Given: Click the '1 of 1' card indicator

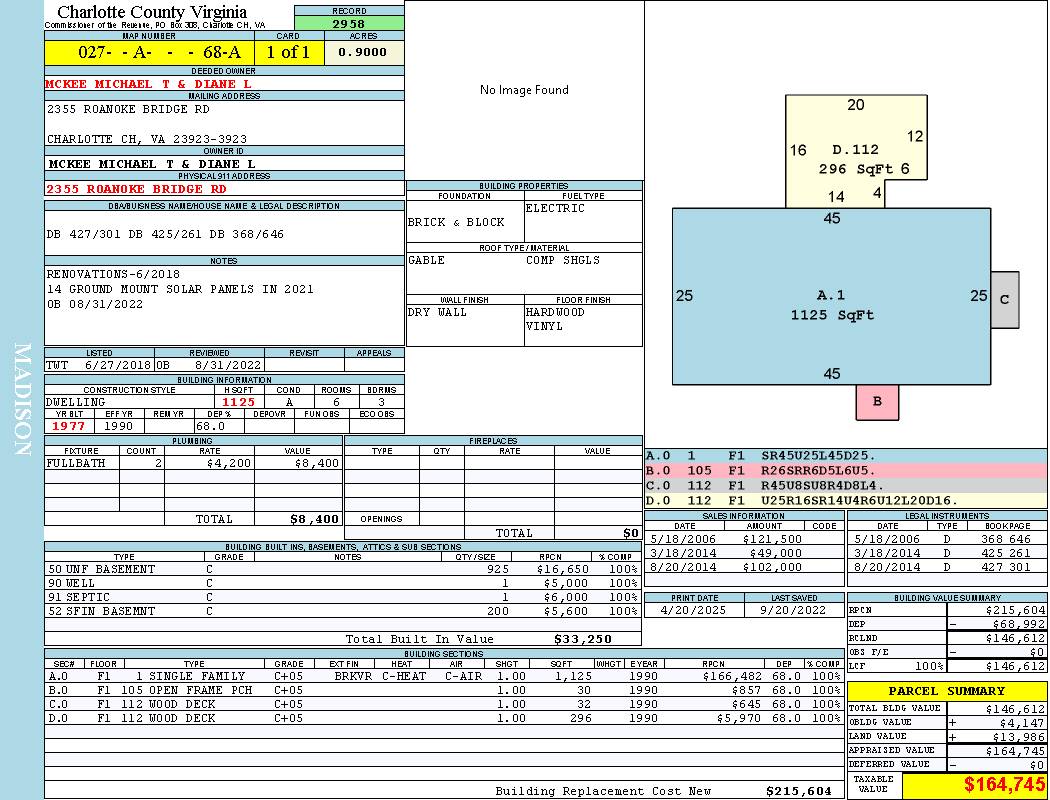Looking at the screenshot, I should point(289,53).
